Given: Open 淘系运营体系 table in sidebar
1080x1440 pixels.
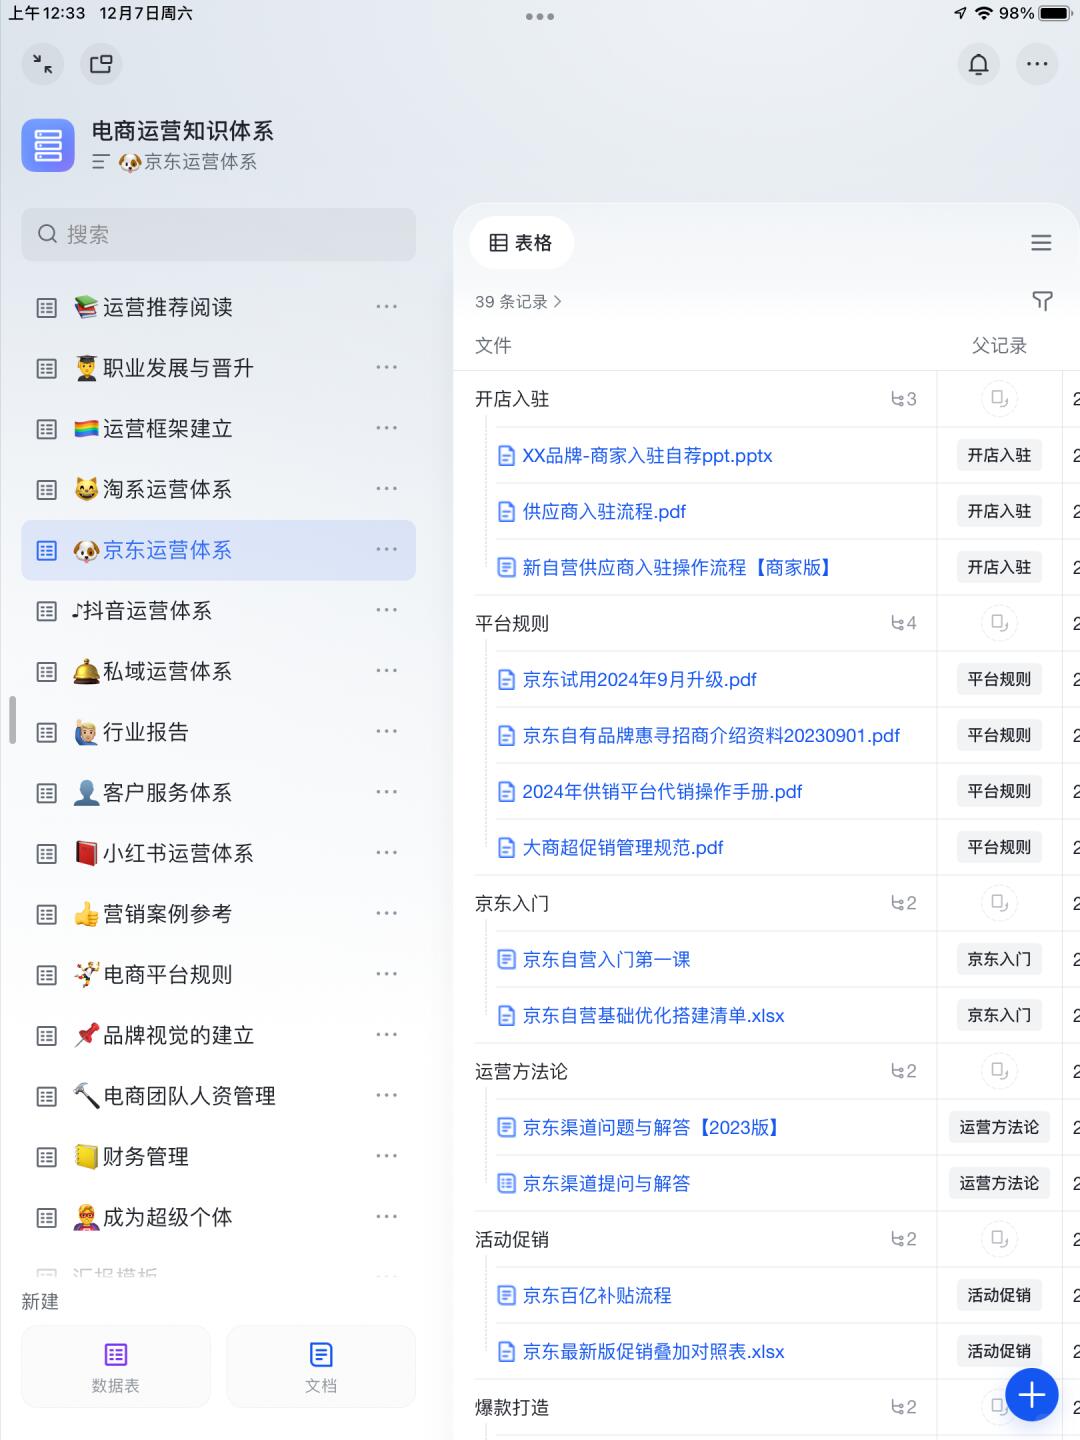Looking at the screenshot, I should (x=218, y=489).
